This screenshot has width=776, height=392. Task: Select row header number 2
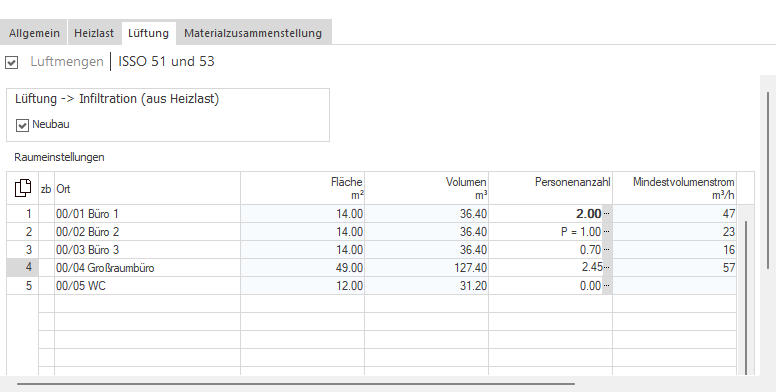pyautogui.click(x=23, y=232)
